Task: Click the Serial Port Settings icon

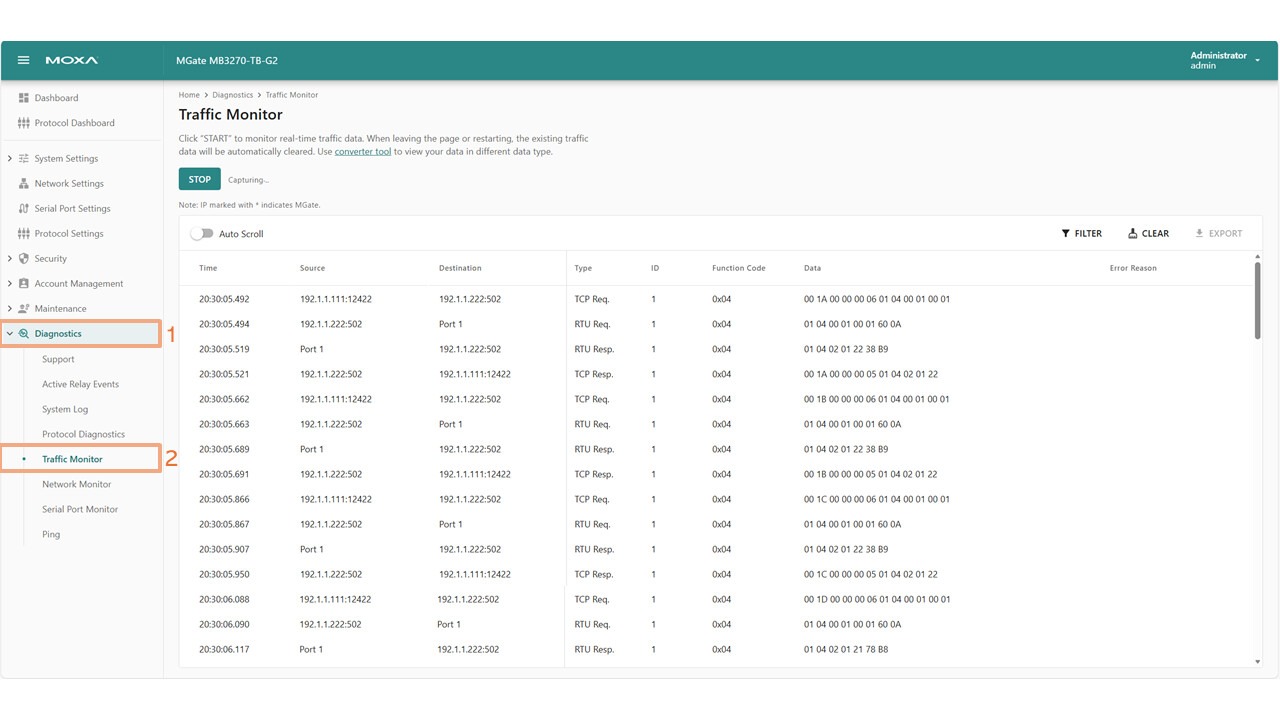Action: point(24,209)
